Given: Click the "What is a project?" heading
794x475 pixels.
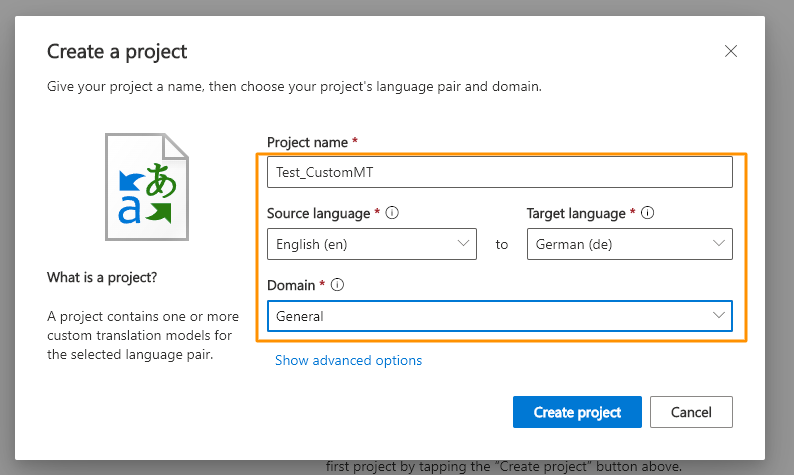Looking at the screenshot, I should [x=102, y=276].
